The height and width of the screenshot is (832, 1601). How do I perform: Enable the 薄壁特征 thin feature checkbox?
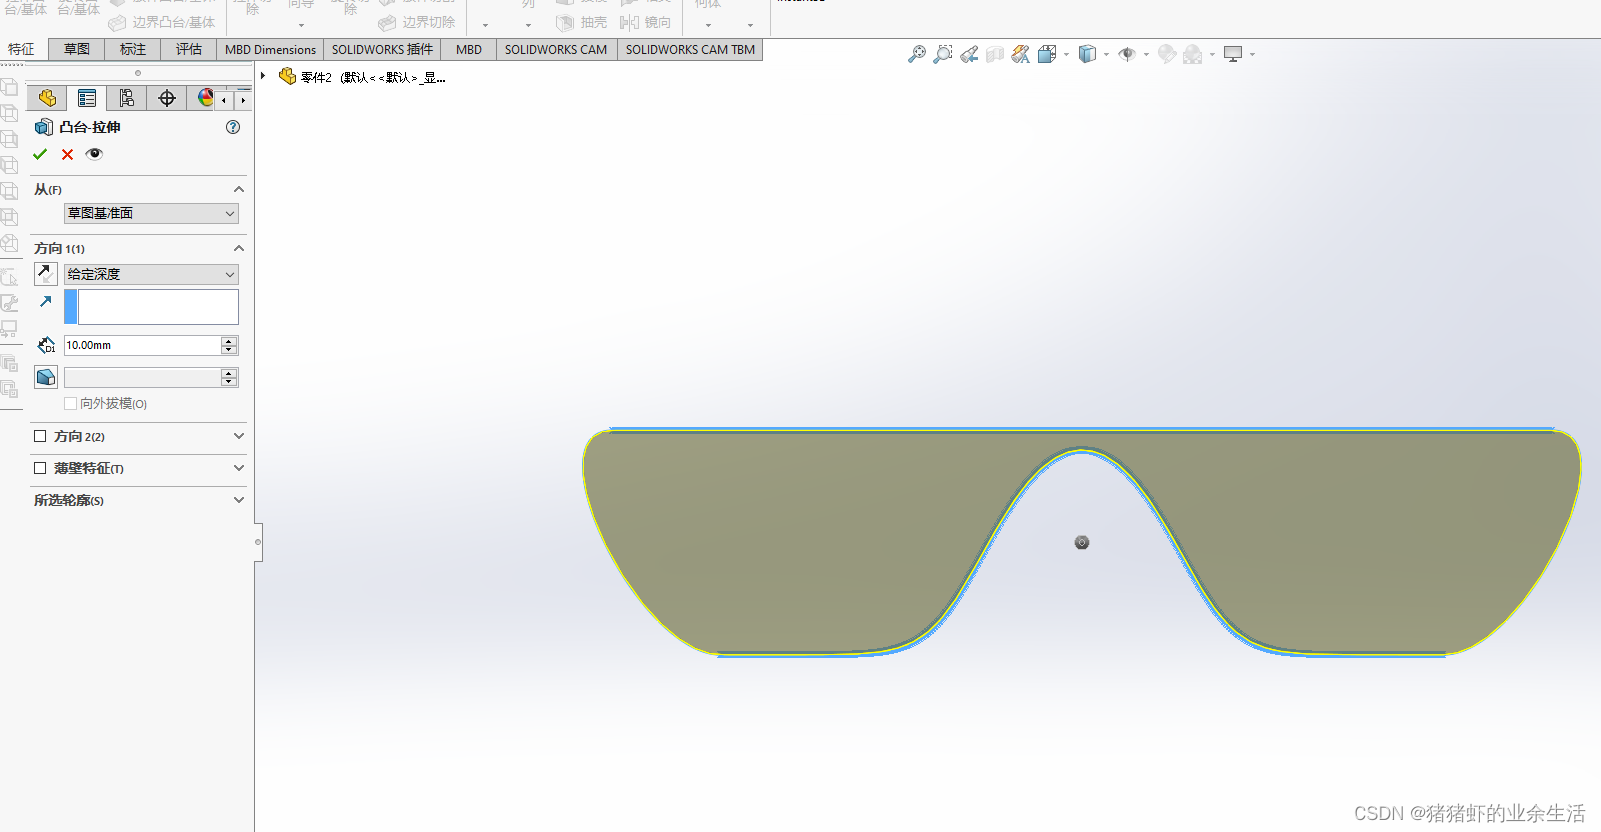point(40,468)
